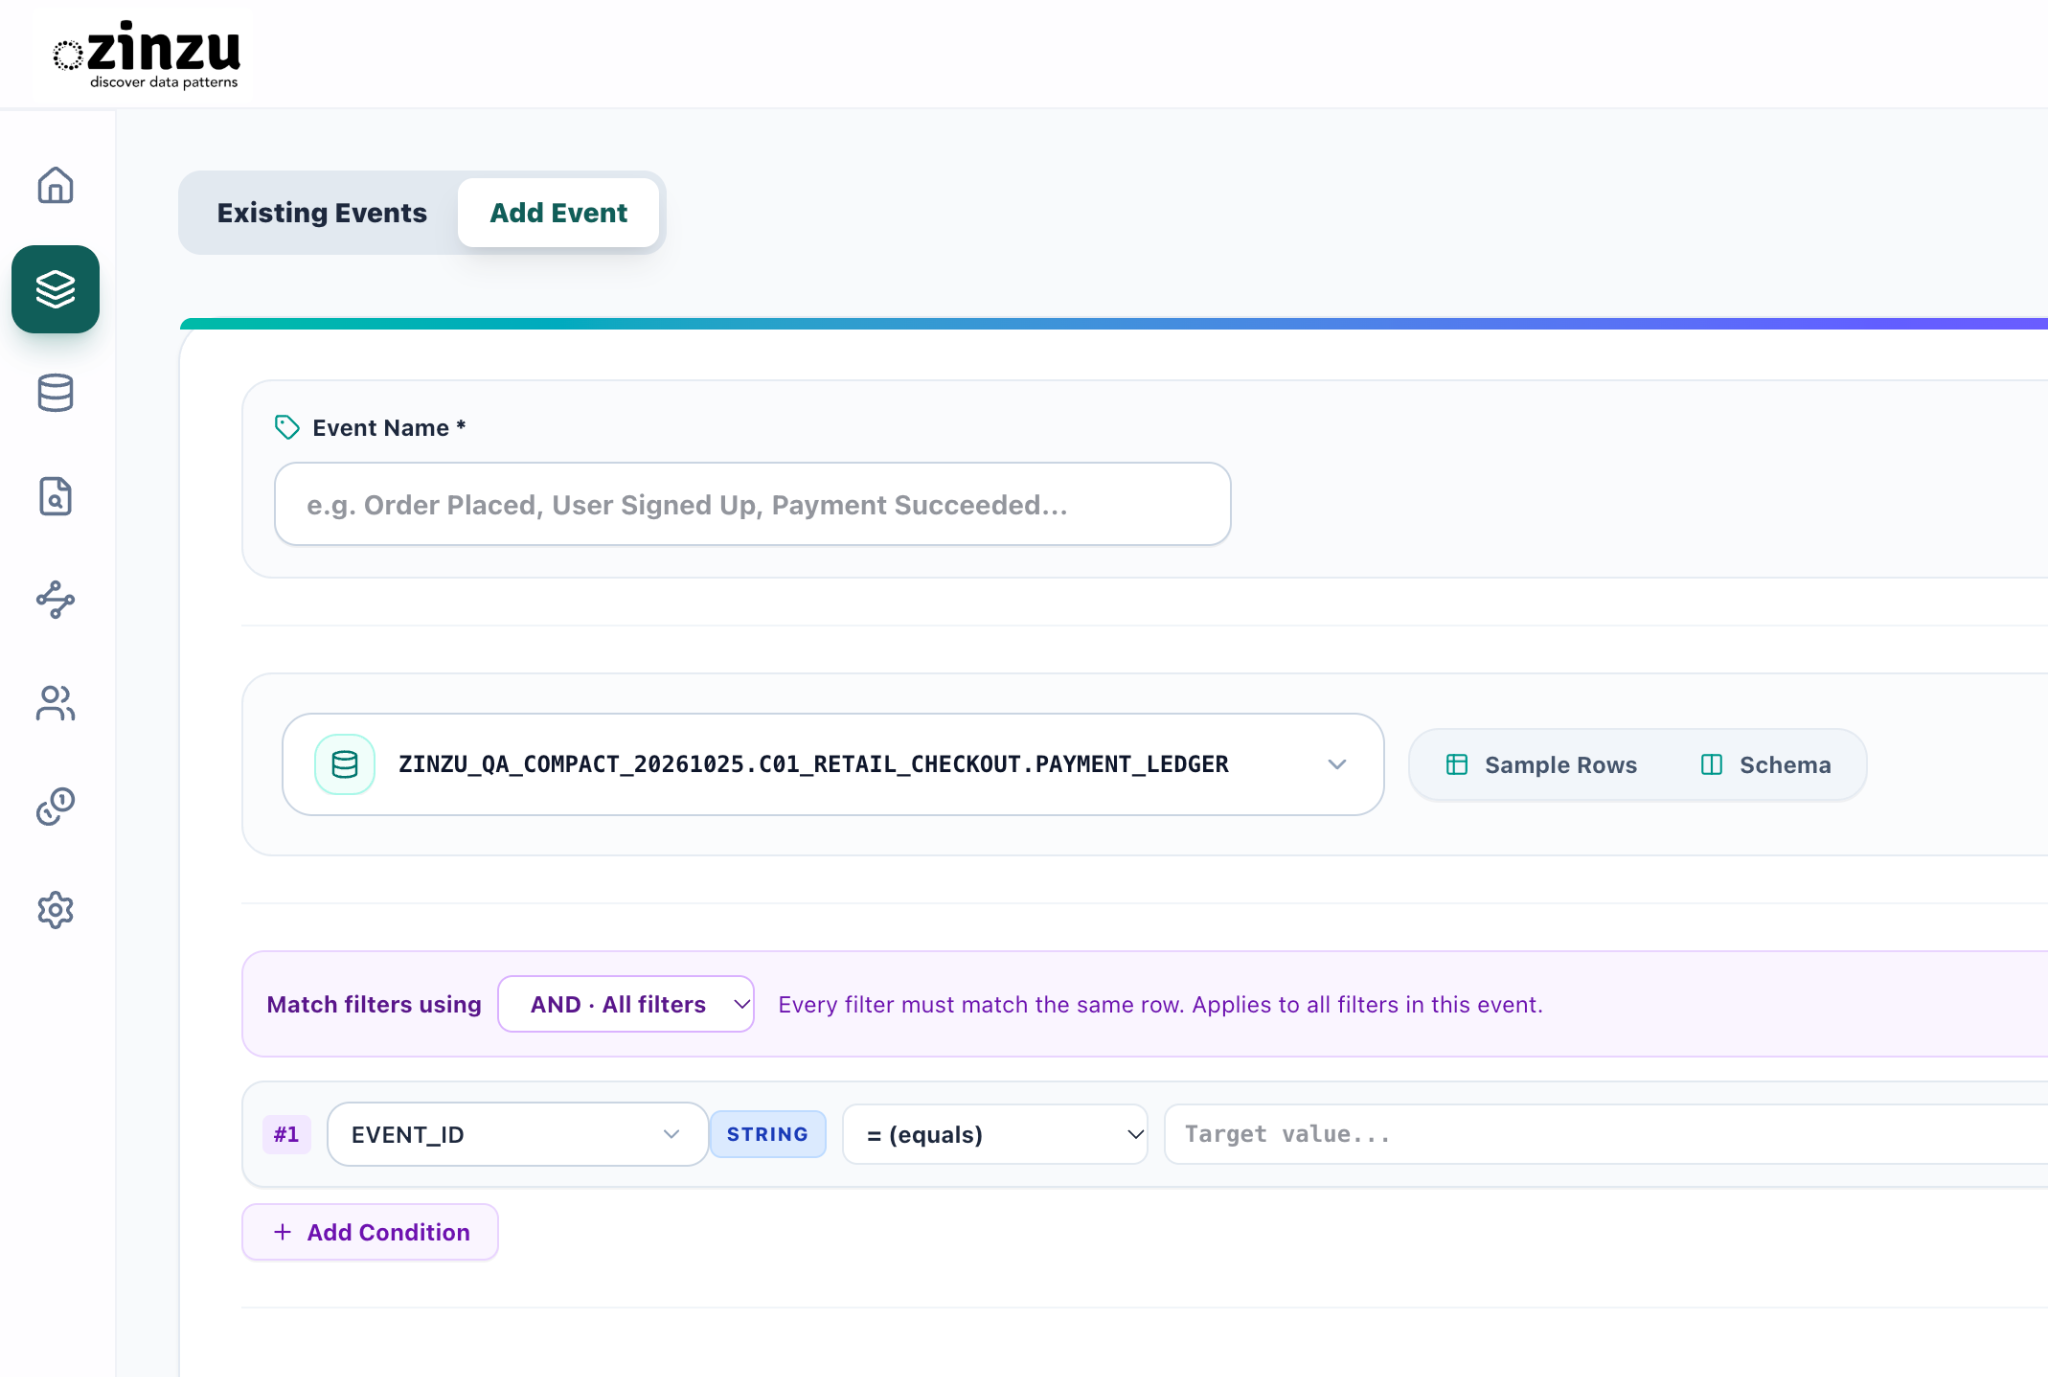Click the #1 condition number badge
This screenshot has width=2048, height=1377.
287,1134
